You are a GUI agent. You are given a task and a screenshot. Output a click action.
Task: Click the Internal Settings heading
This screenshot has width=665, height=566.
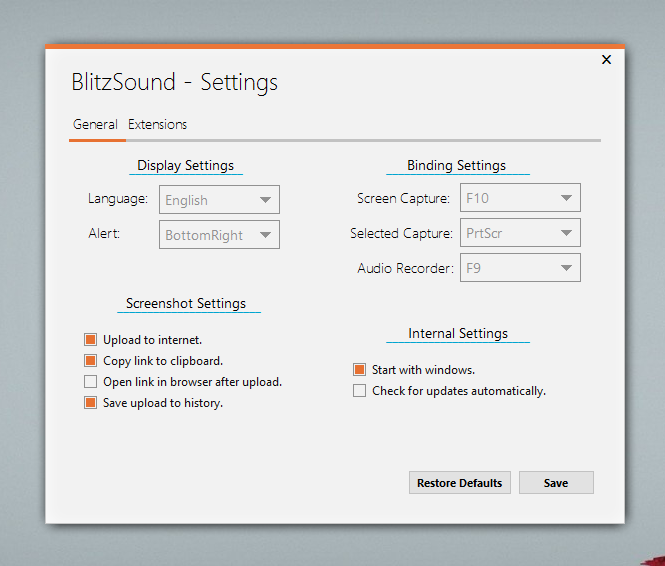pyautogui.click(x=458, y=333)
